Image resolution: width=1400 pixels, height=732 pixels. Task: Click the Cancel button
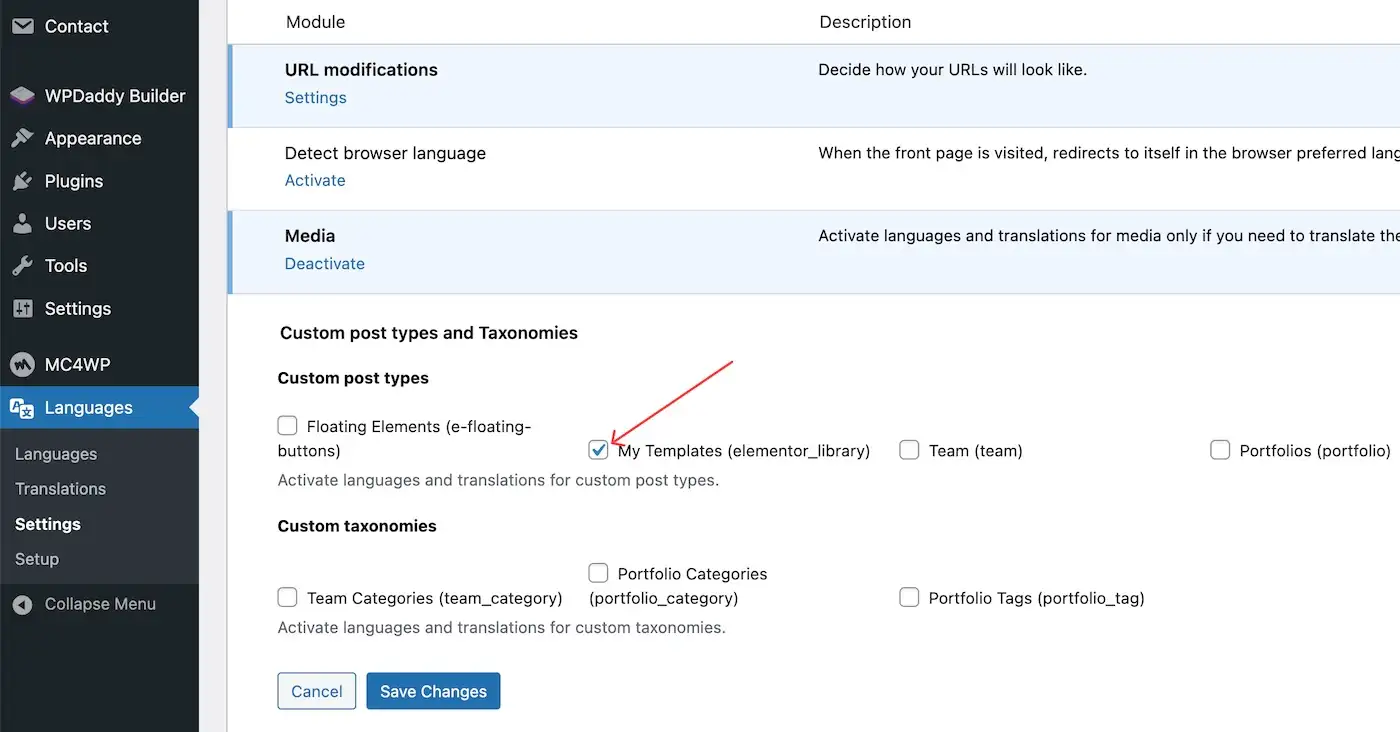(x=316, y=691)
